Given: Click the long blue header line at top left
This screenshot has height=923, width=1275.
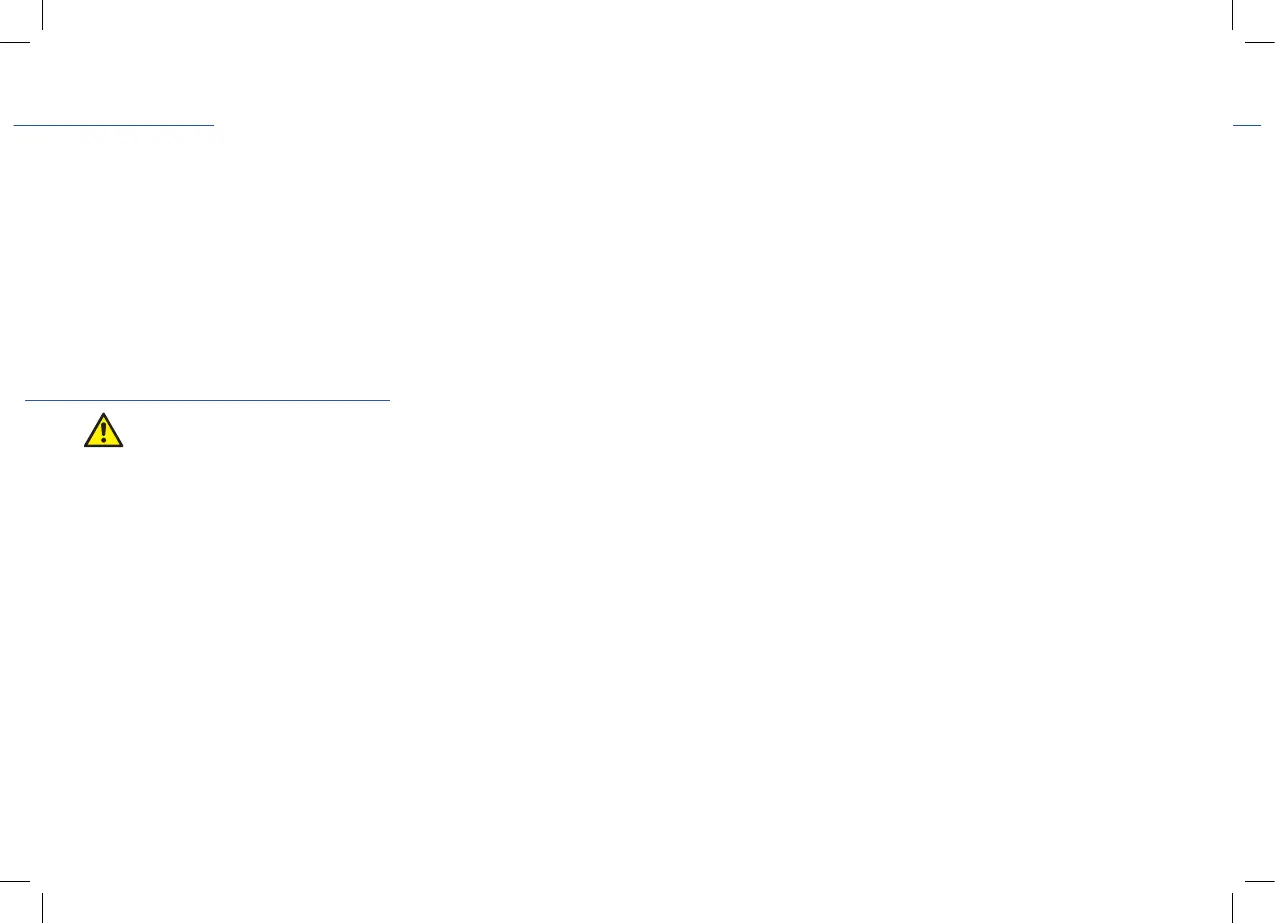Looking at the screenshot, I should coord(113,125).
